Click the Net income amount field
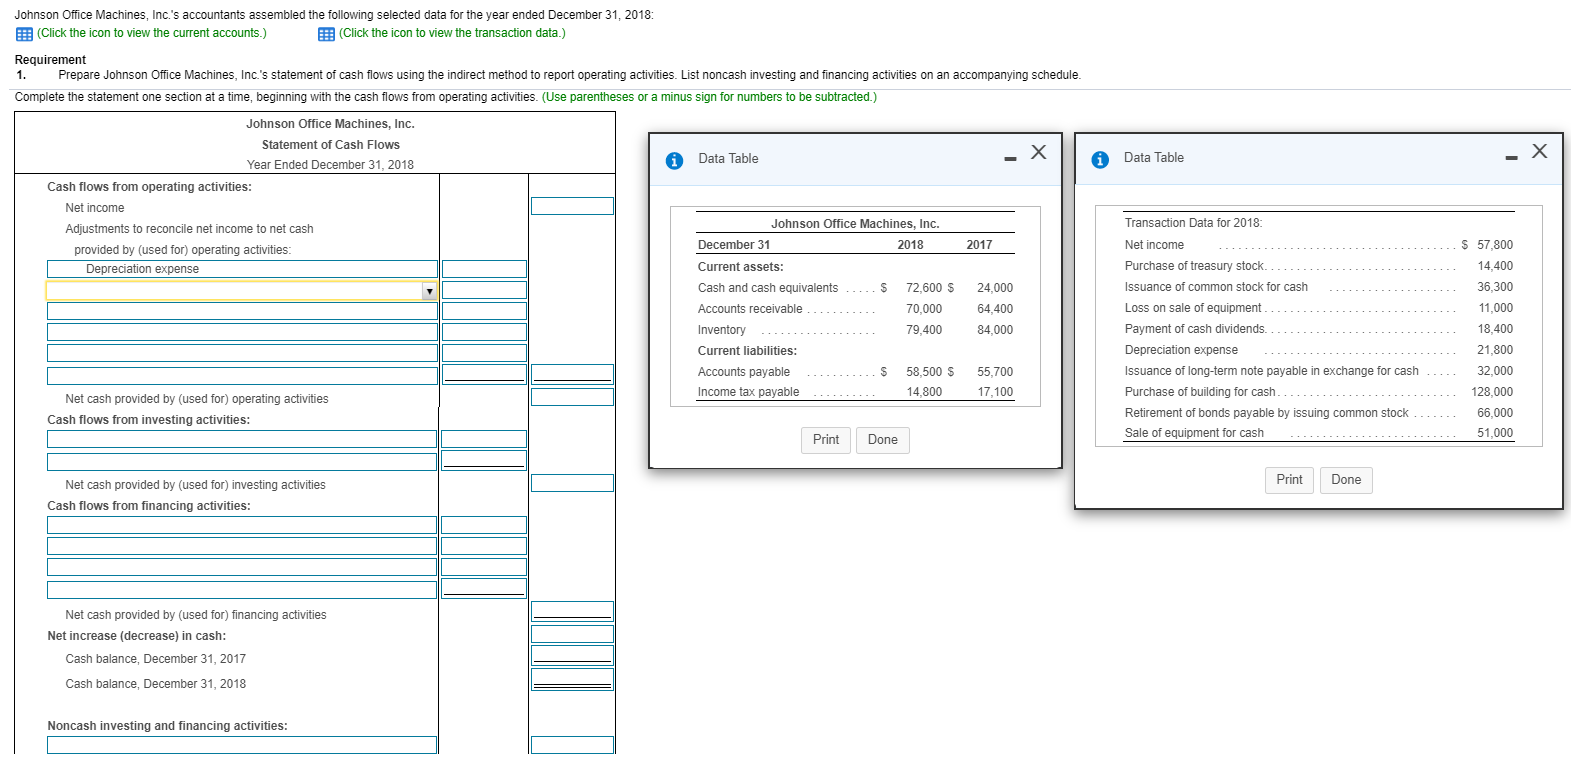 point(572,206)
